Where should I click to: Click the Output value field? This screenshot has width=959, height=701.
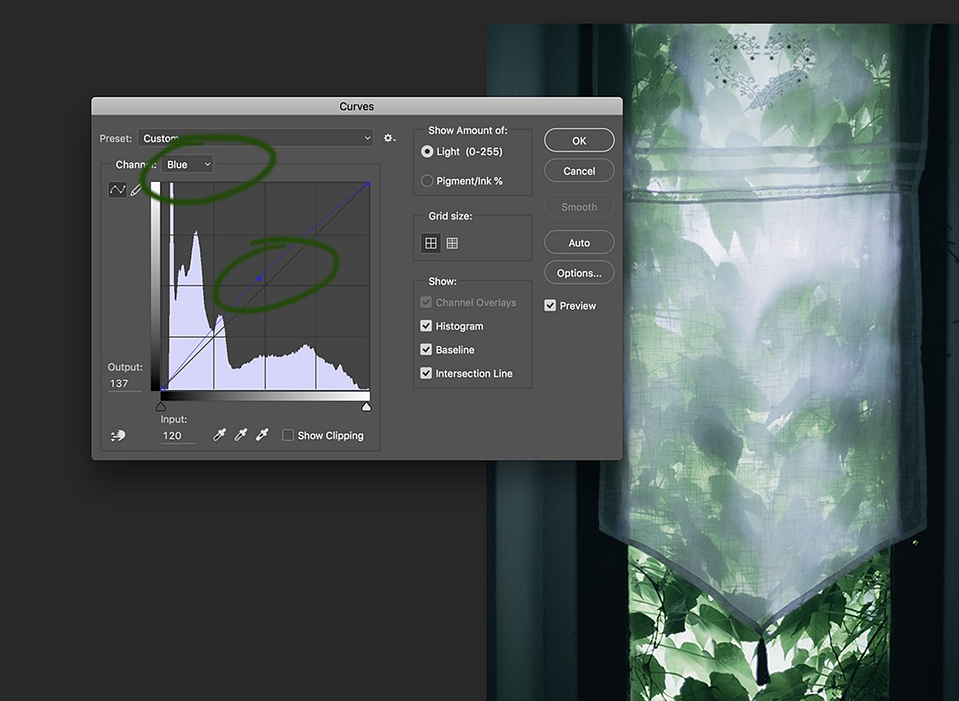[x=124, y=384]
